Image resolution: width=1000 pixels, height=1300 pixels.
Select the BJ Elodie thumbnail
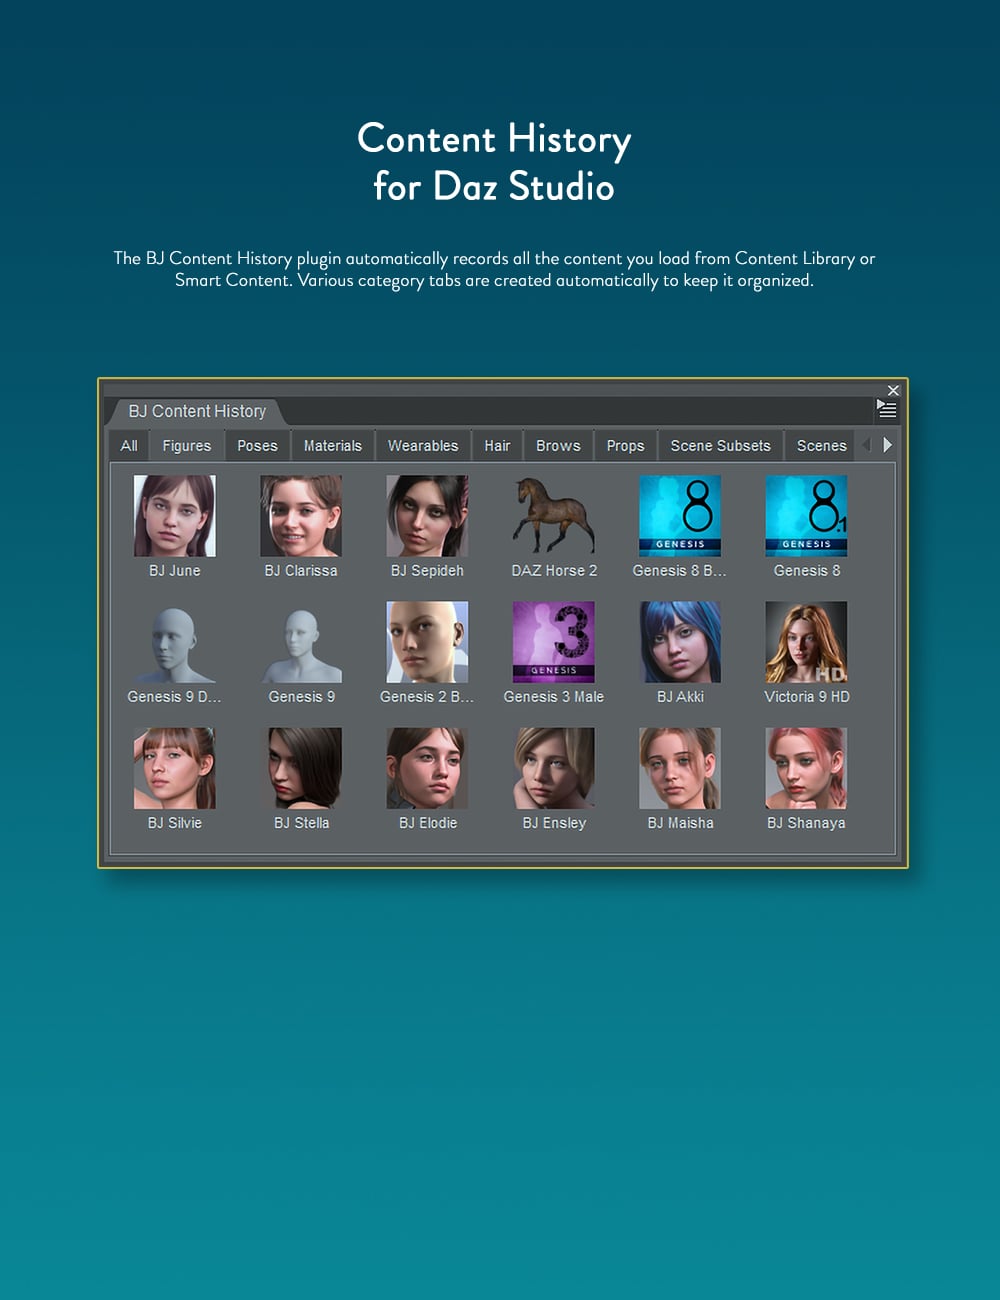tap(427, 768)
